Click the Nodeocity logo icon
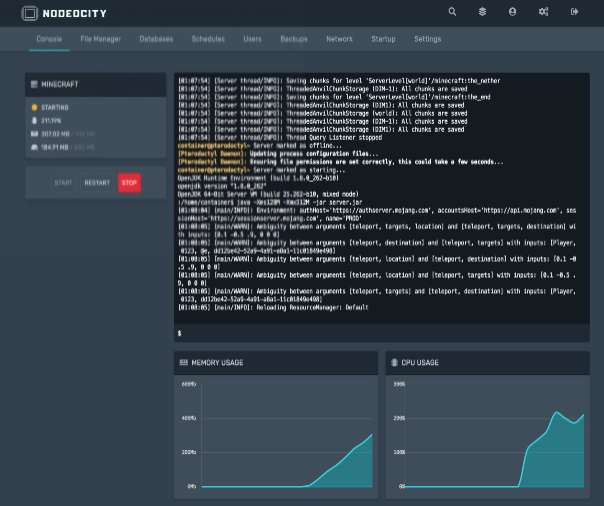Screen dimensions: 604x506 [29, 13]
